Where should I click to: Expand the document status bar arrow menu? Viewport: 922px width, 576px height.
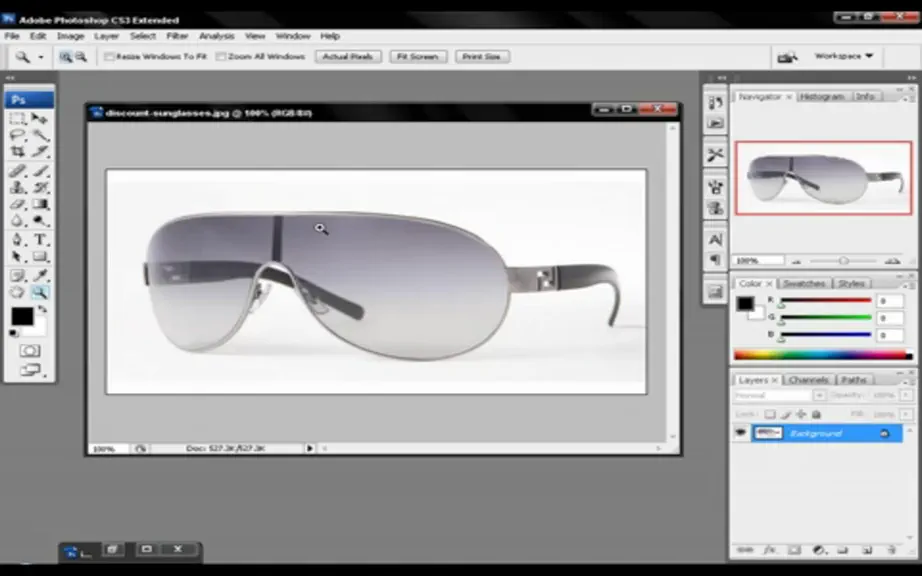[x=309, y=448]
